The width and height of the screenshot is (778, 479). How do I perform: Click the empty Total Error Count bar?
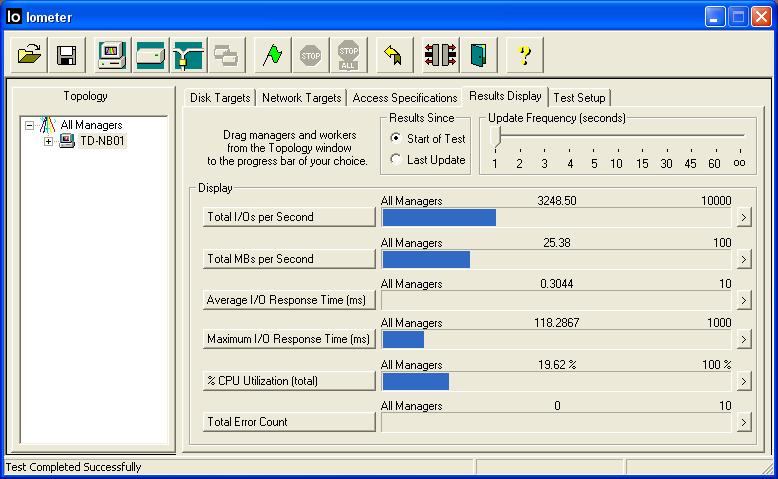click(556, 422)
